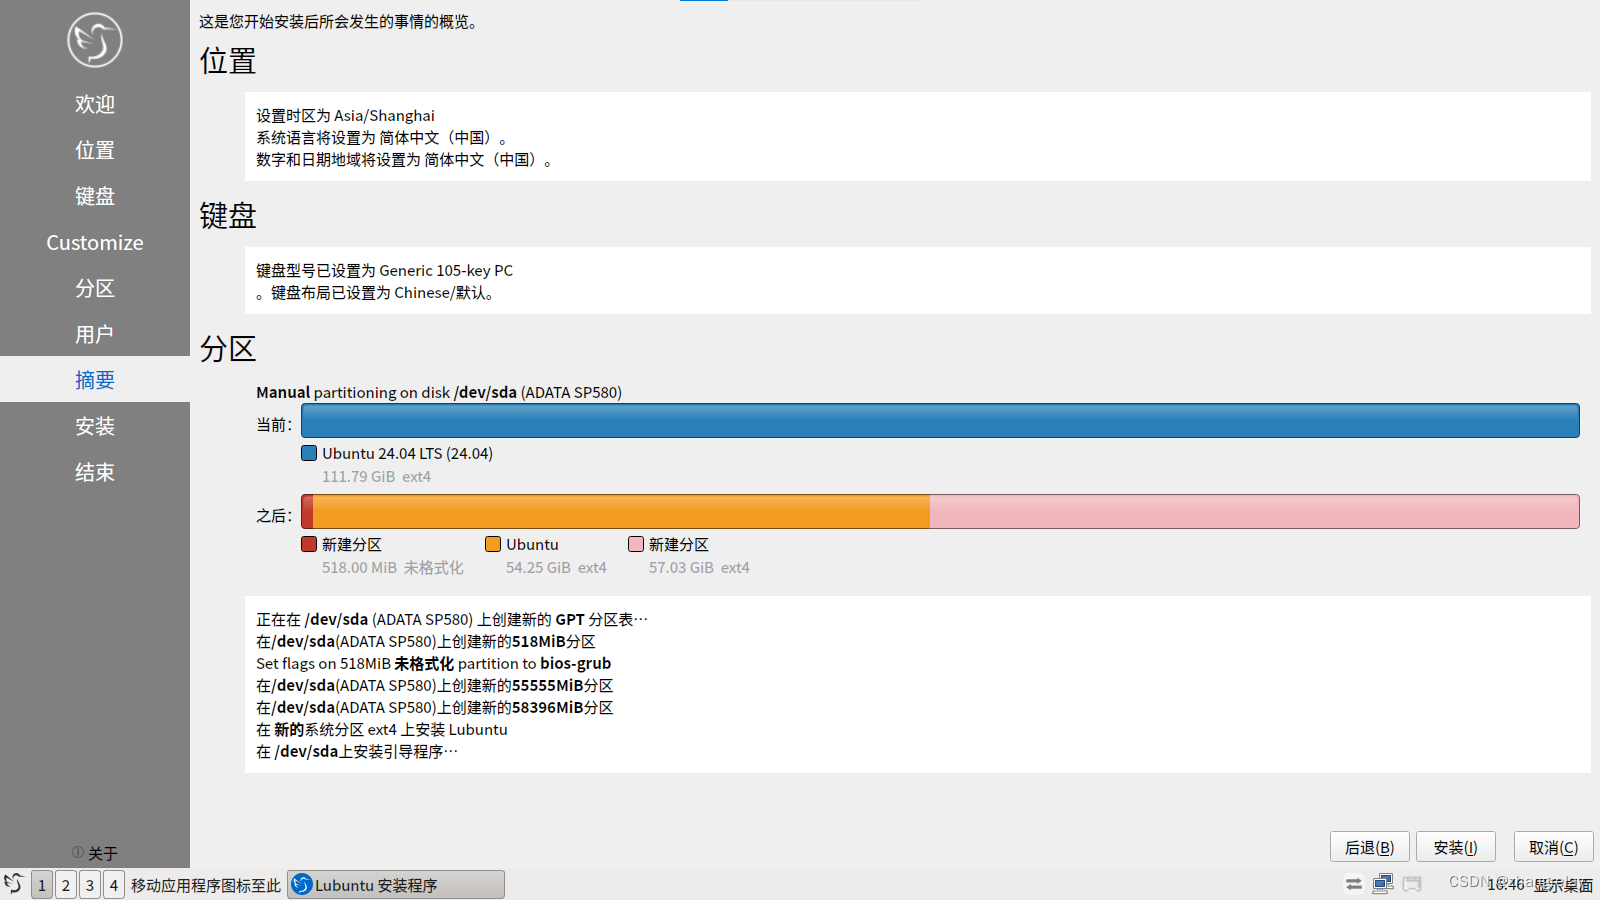
Task: Click the '57.03 GiB ext4' text
Action: 699,568
